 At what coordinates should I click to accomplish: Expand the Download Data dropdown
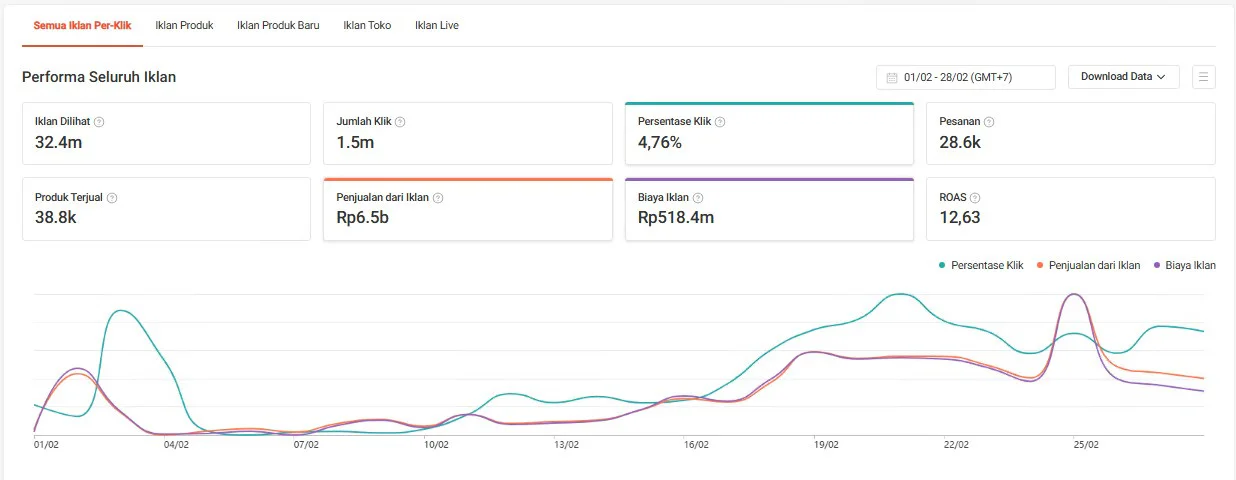[1124, 77]
